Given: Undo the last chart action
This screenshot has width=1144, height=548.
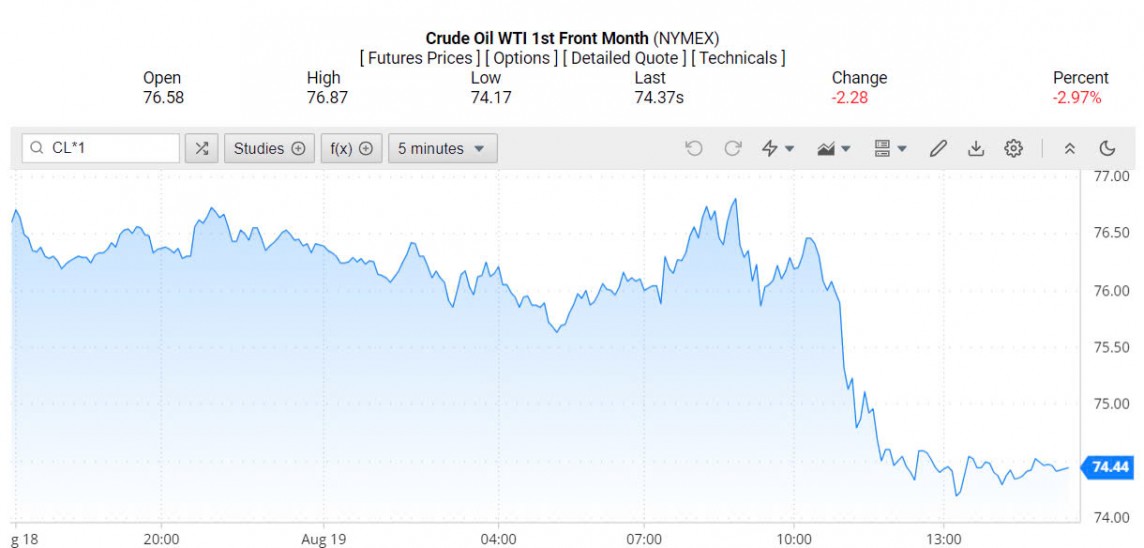Looking at the screenshot, I should 694,149.
